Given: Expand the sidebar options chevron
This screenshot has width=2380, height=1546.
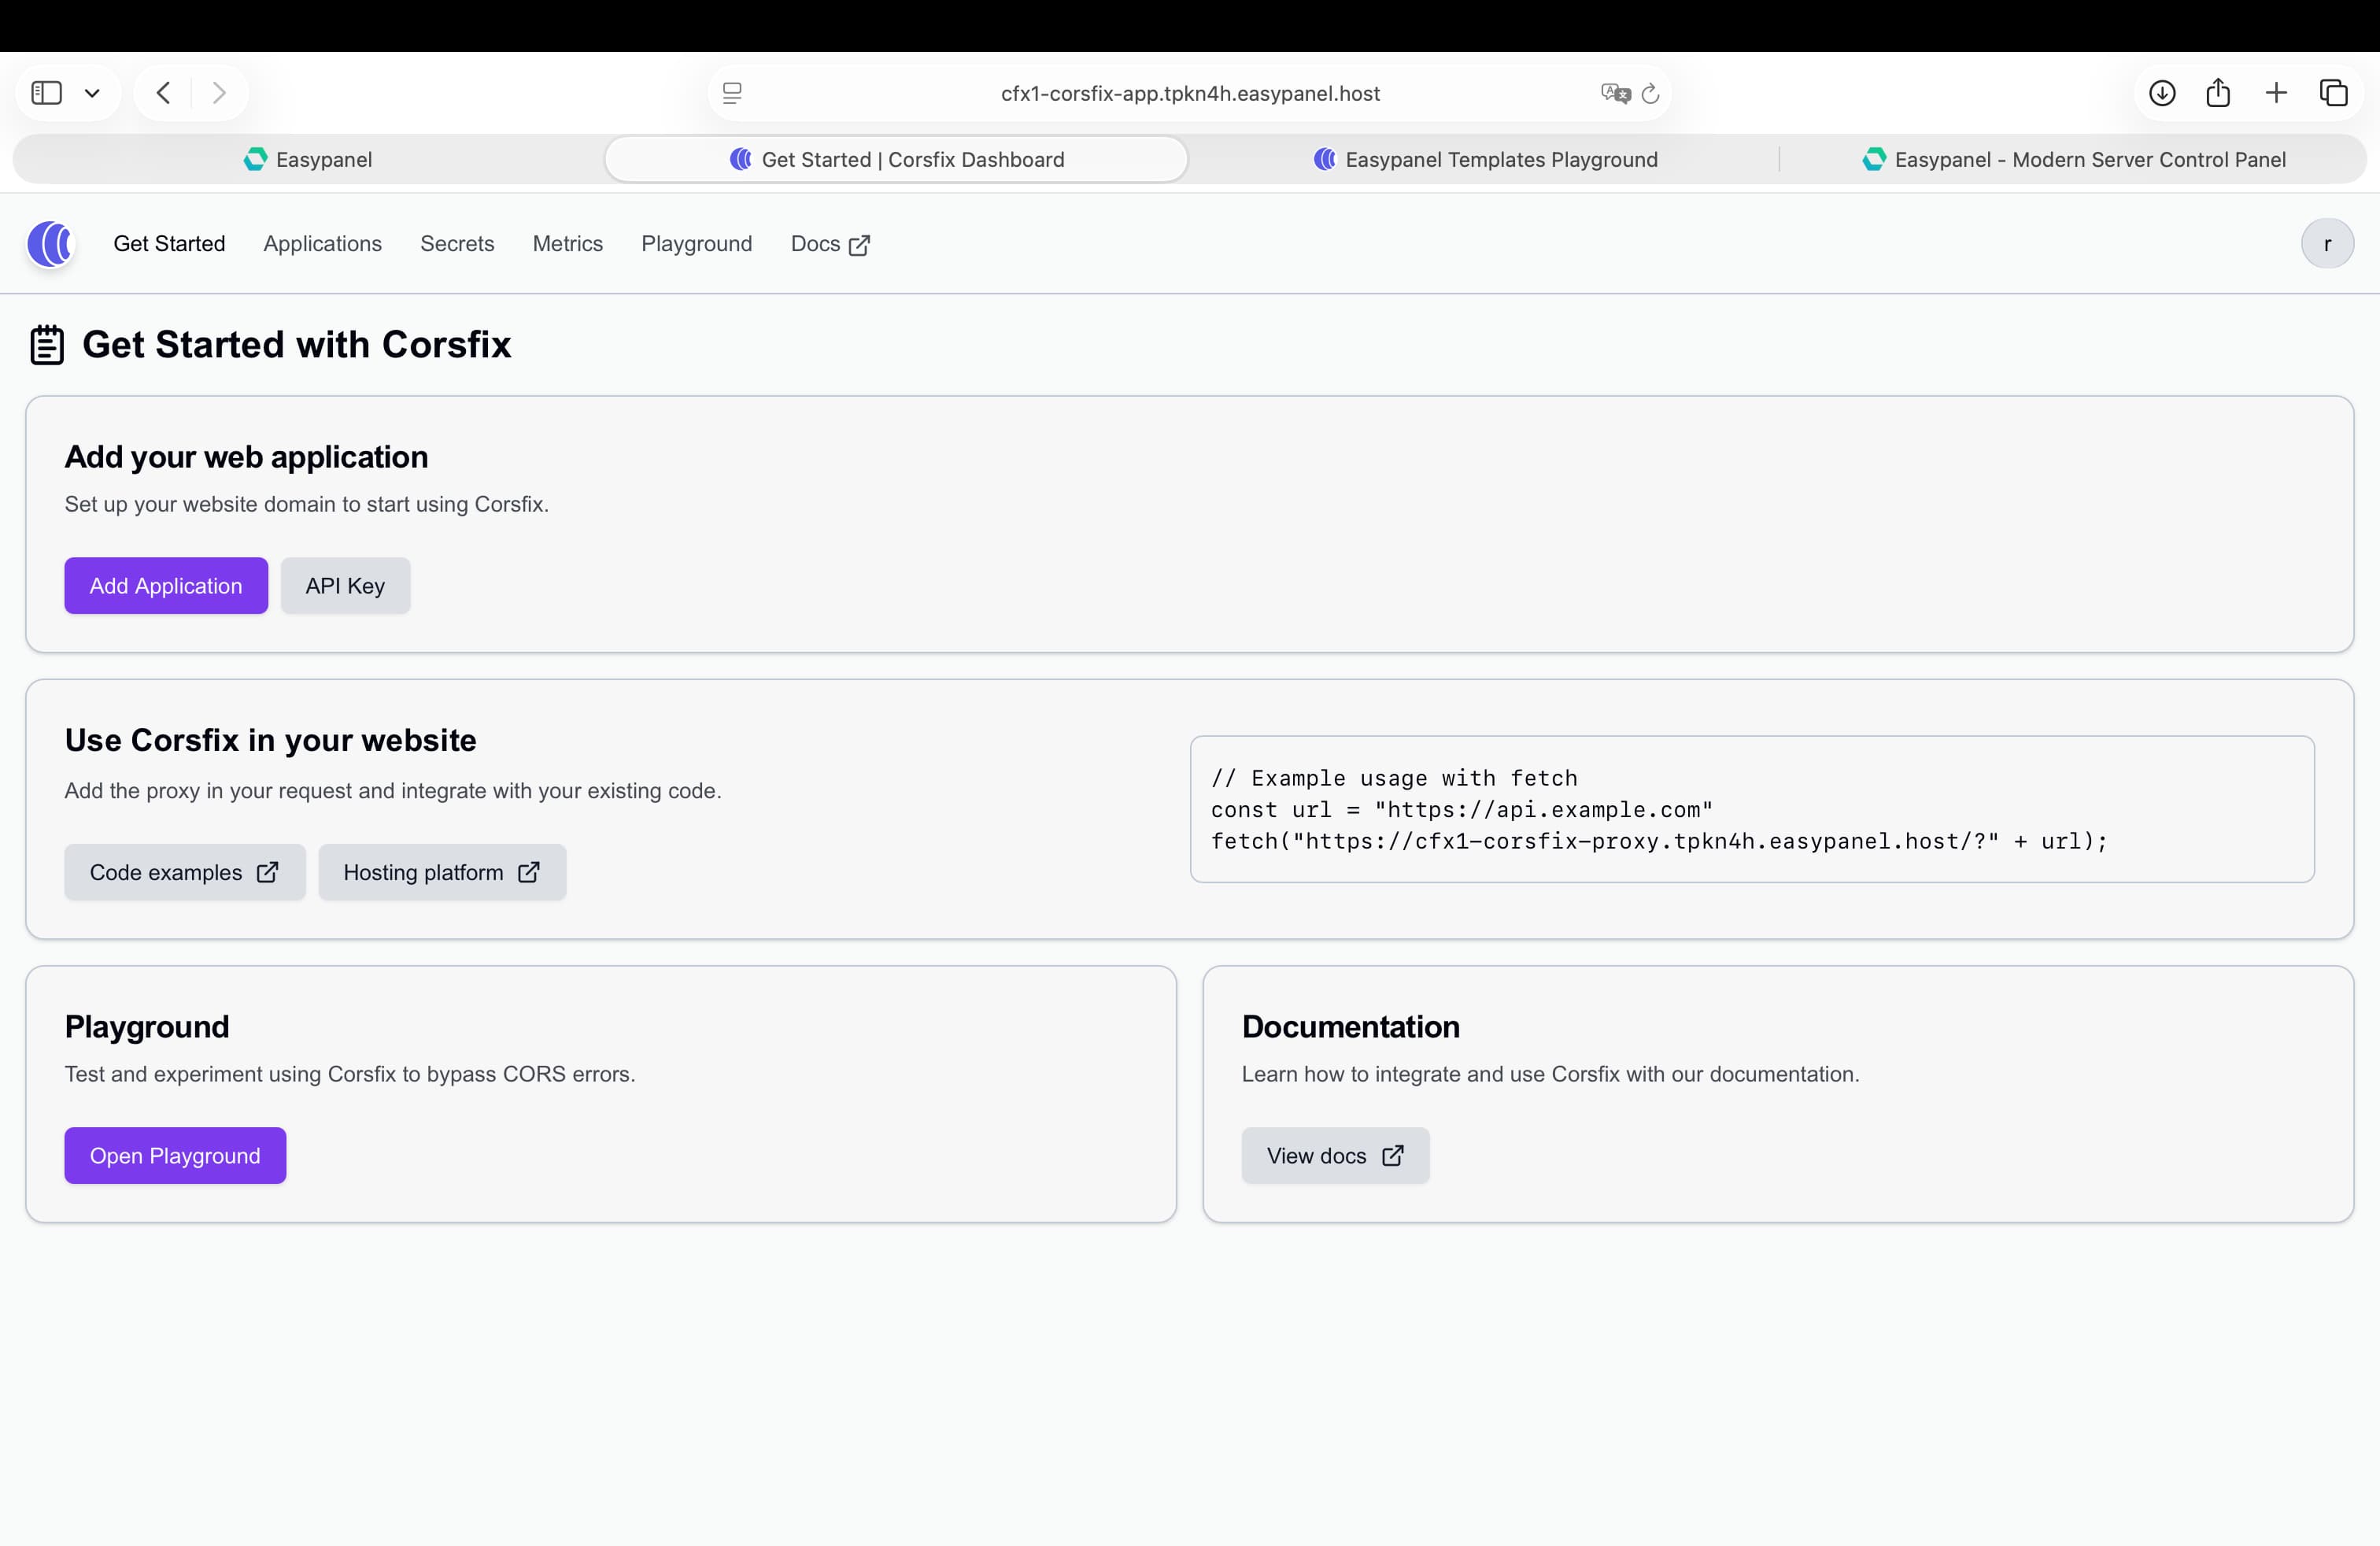Looking at the screenshot, I should [93, 92].
